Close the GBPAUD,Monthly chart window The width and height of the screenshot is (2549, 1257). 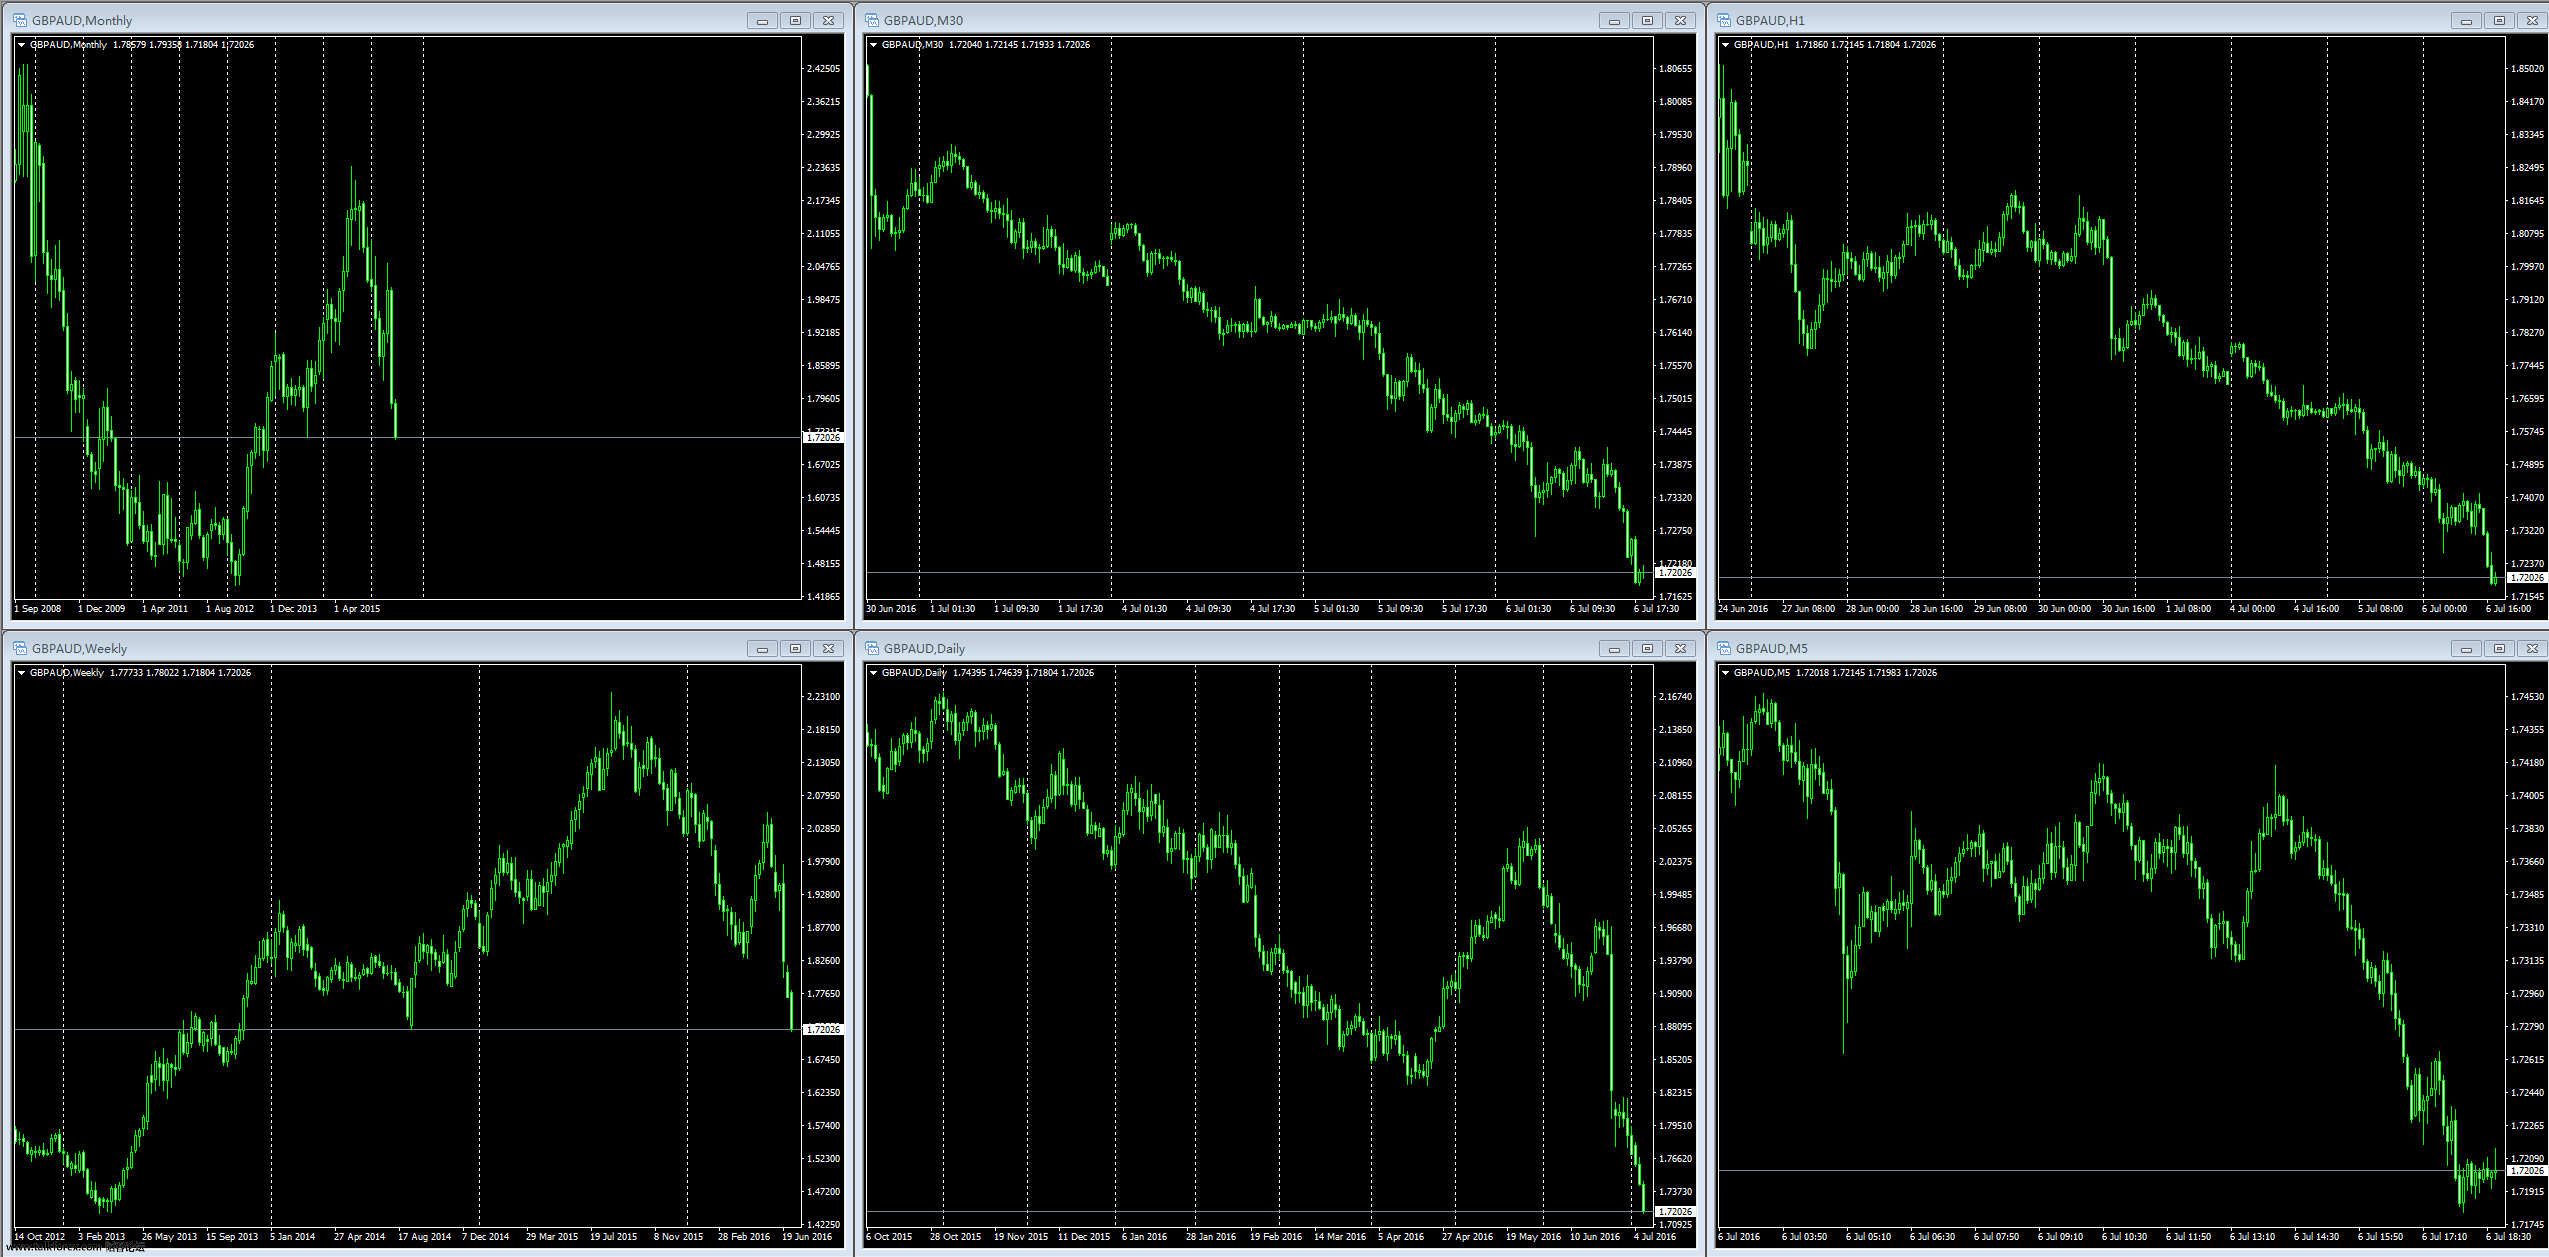pos(828,20)
